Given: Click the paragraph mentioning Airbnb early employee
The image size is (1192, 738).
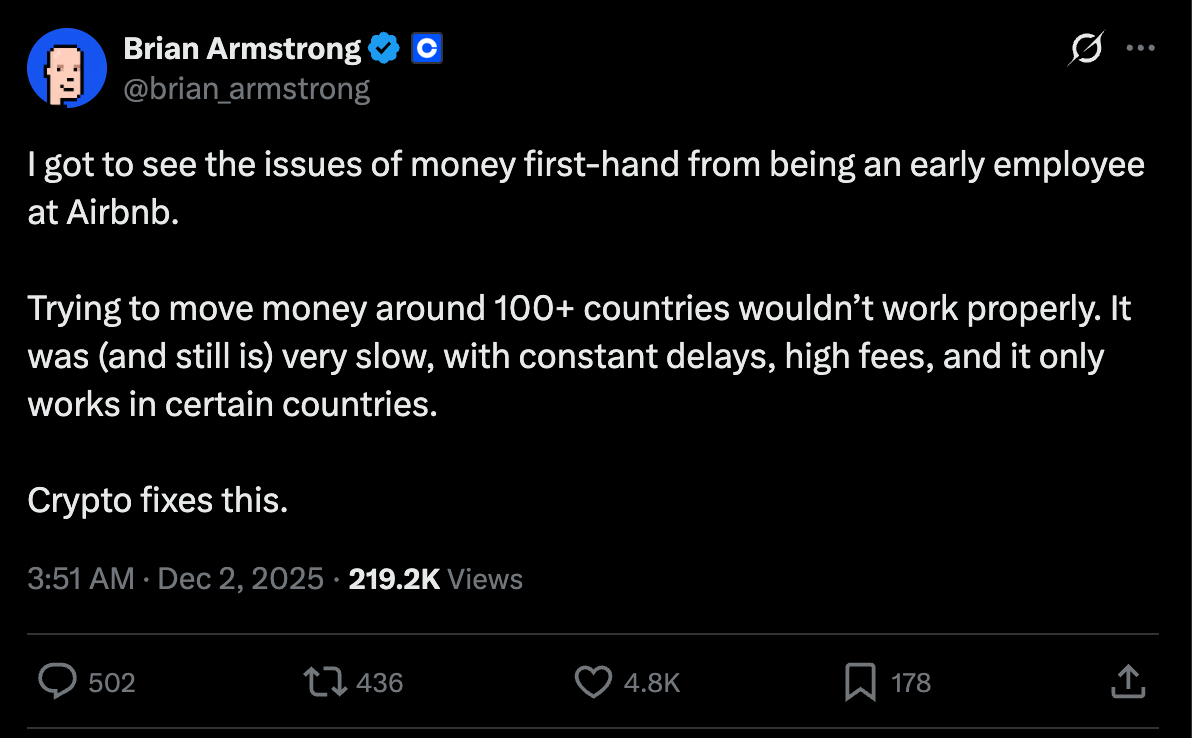Looking at the screenshot, I should [x=585, y=189].
